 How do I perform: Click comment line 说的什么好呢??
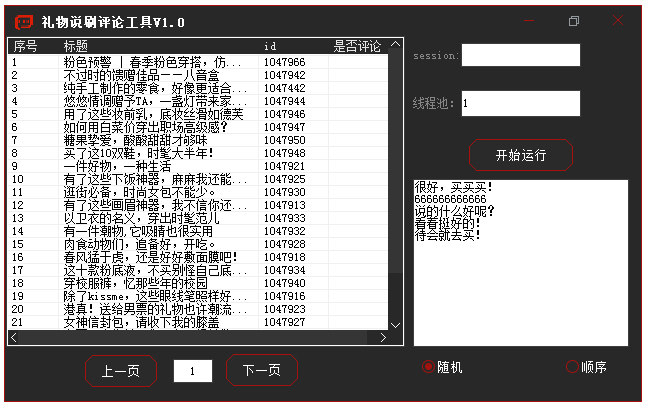454,211
